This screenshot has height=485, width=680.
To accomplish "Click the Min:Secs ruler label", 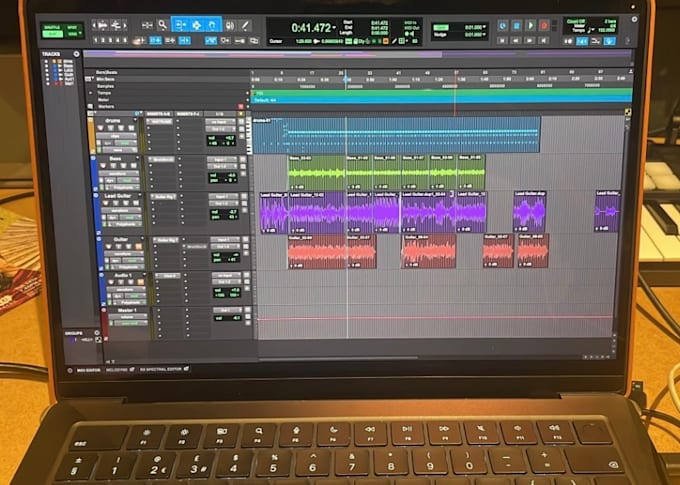I will 106,79.
